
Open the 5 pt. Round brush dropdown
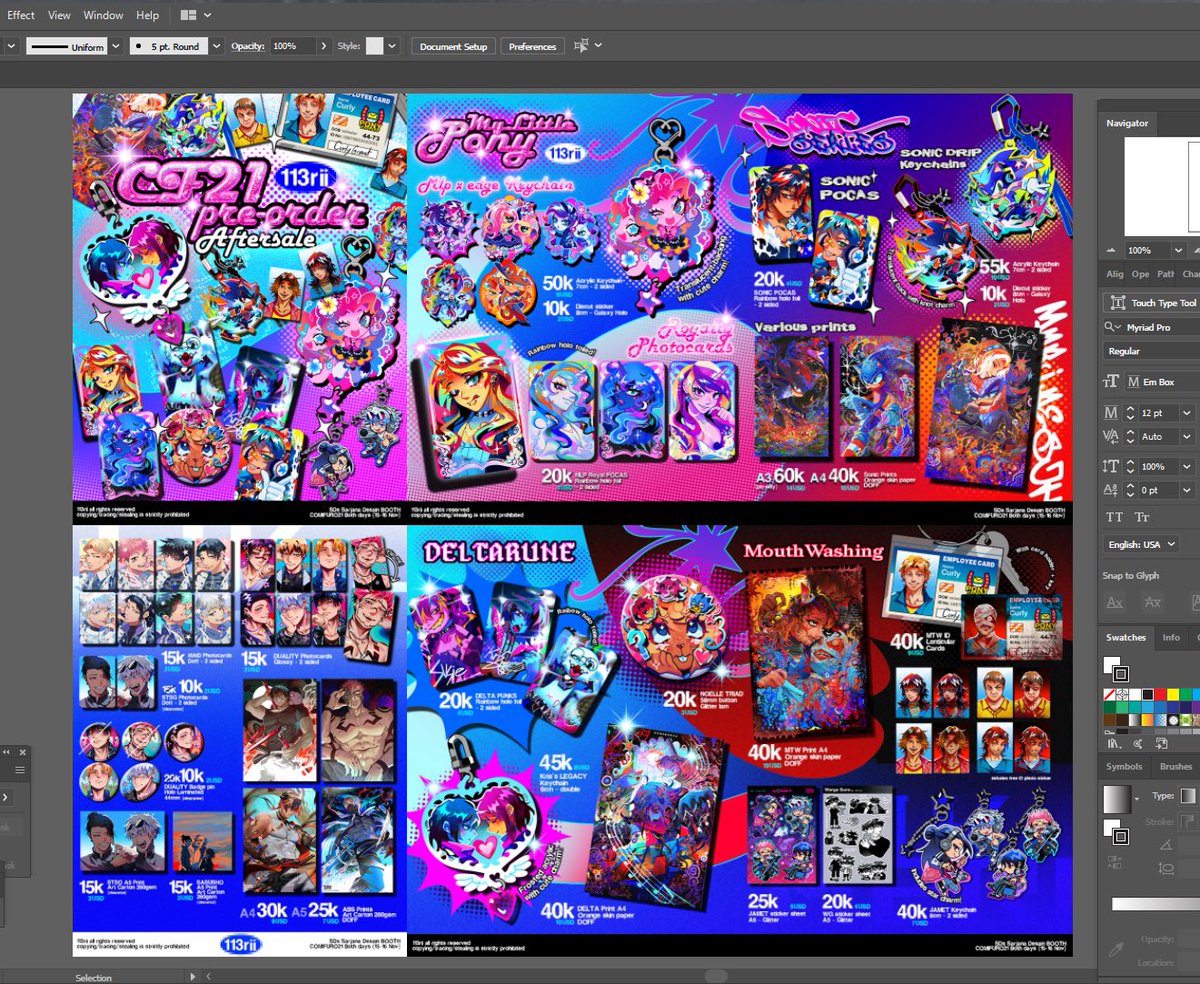pos(216,46)
